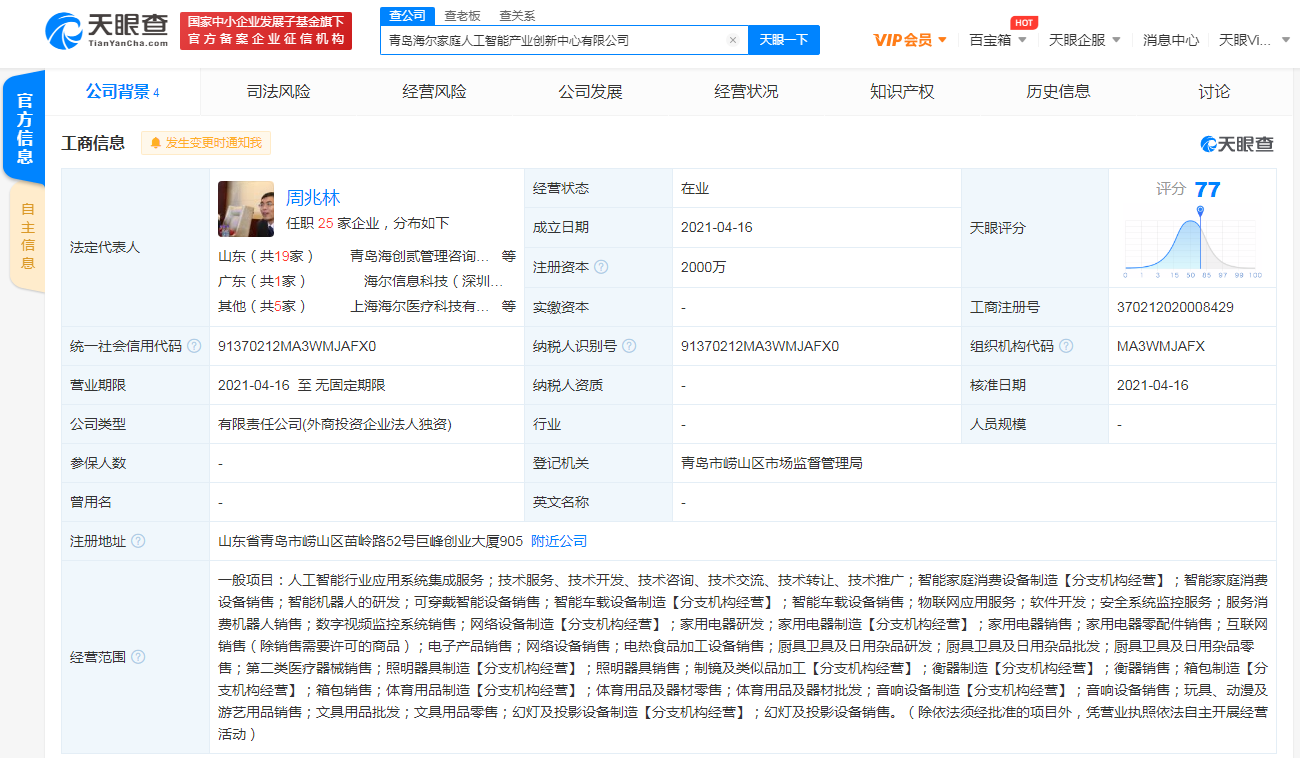Open the 公司背景 tab
The image size is (1300, 758).
pos(123,92)
